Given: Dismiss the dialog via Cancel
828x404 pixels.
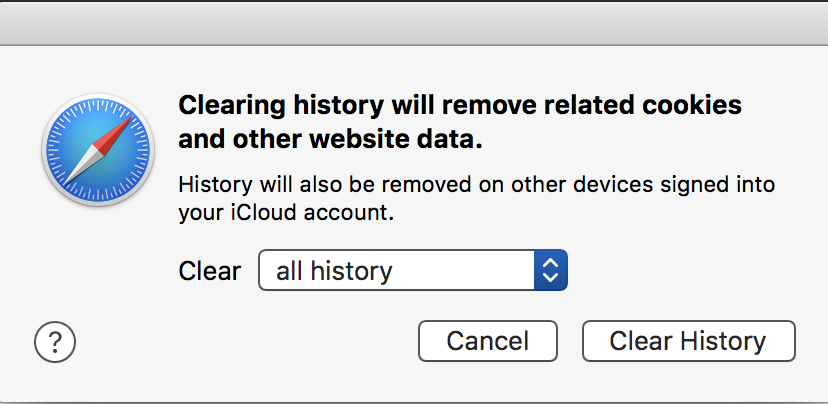Looking at the screenshot, I should tap(487, 341).
